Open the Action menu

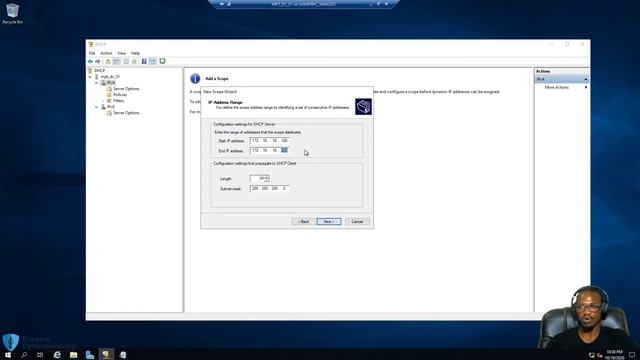coord(106,53)
